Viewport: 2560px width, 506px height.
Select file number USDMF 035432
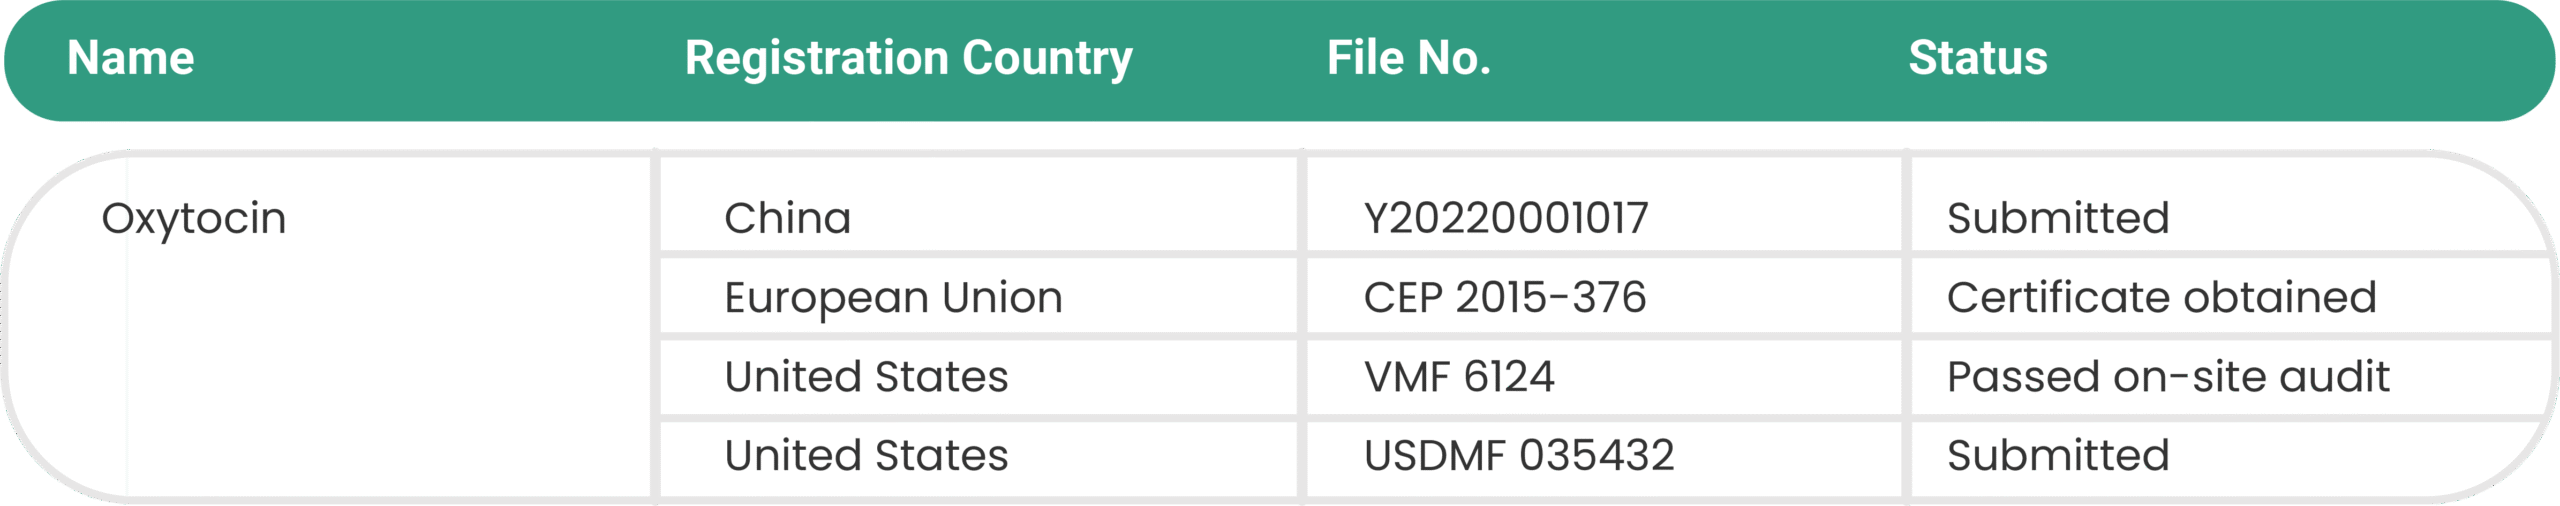[1519, 456]
